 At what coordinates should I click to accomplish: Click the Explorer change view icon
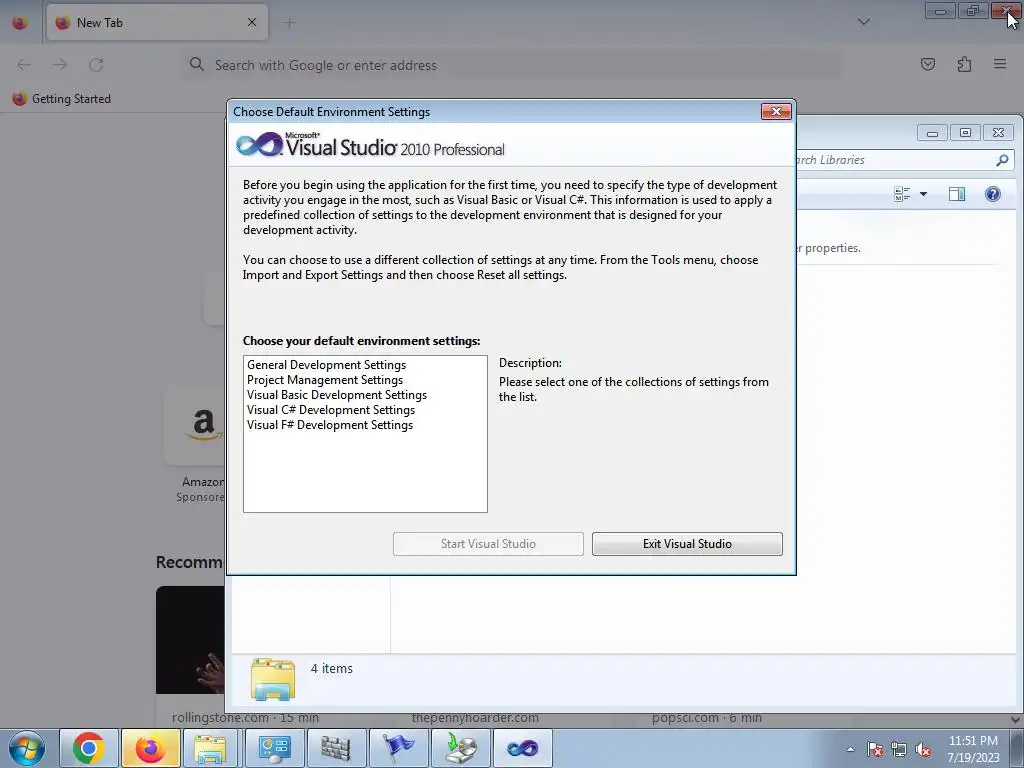coord(902,194)
